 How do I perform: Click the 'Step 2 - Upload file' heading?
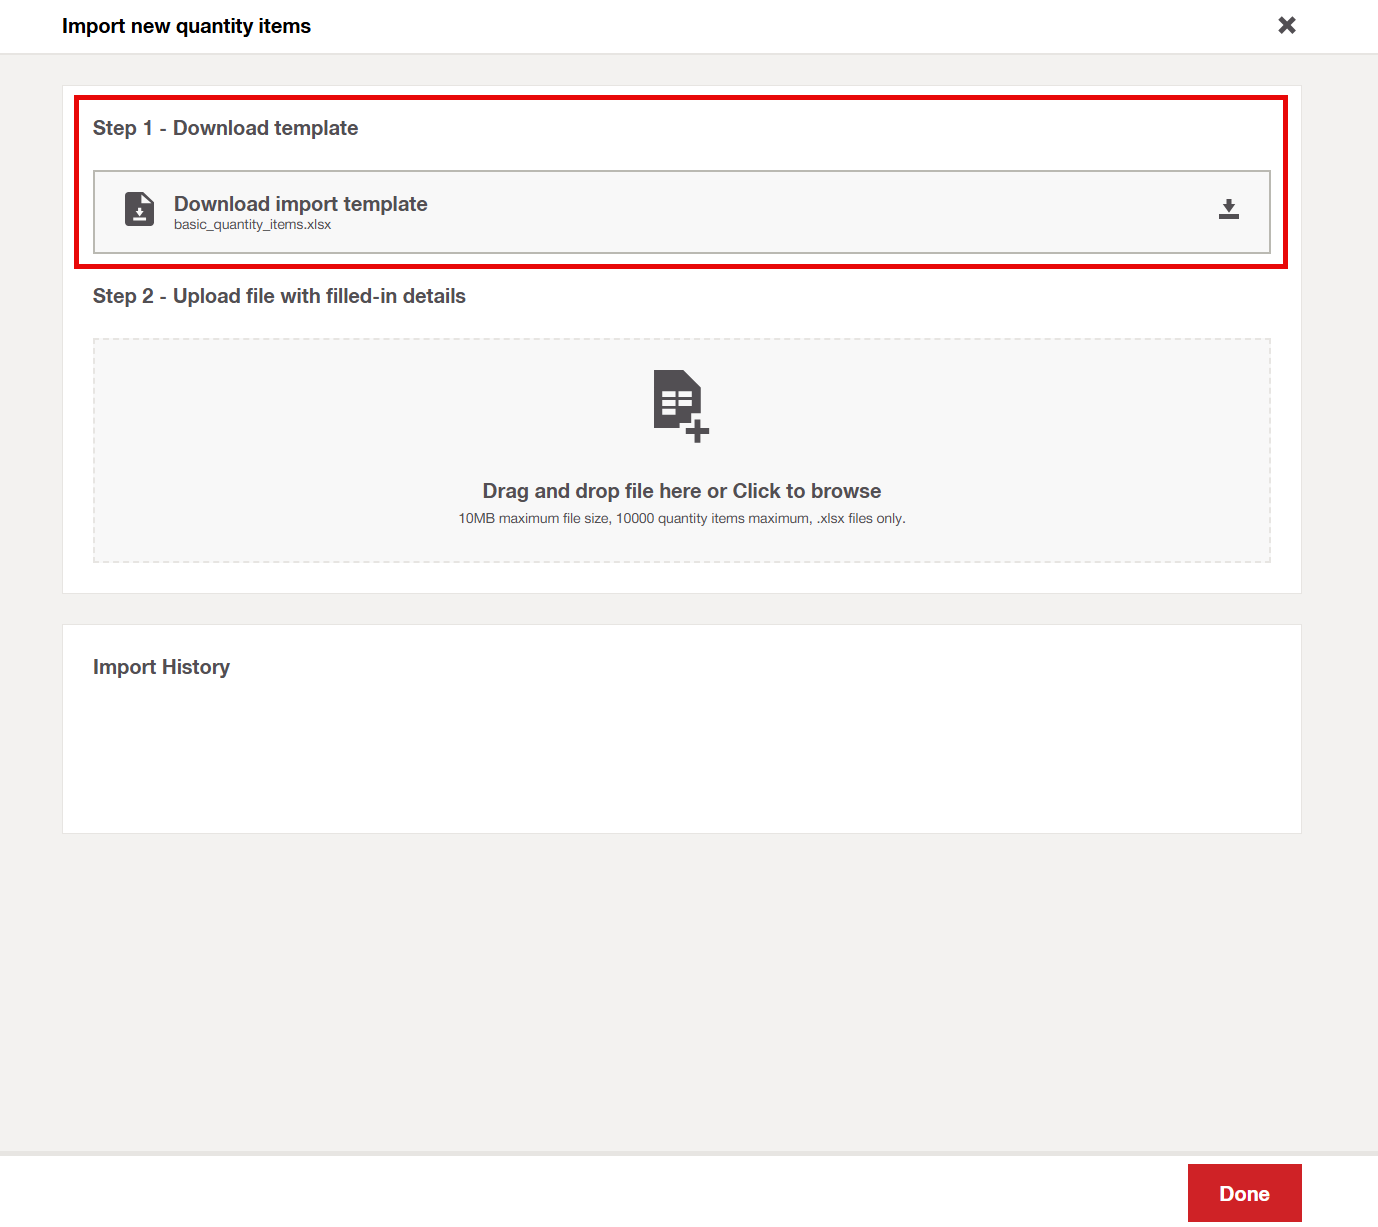point(279,296)
